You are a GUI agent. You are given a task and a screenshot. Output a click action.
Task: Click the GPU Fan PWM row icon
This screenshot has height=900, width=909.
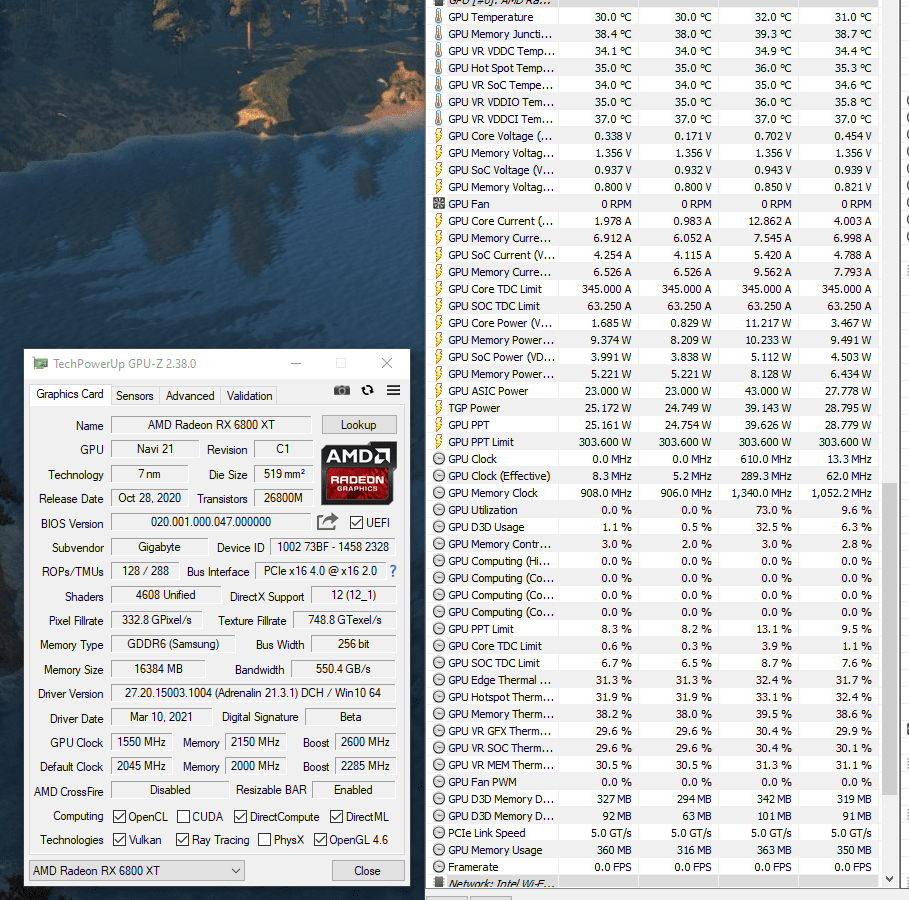click(x=439, y=782)
